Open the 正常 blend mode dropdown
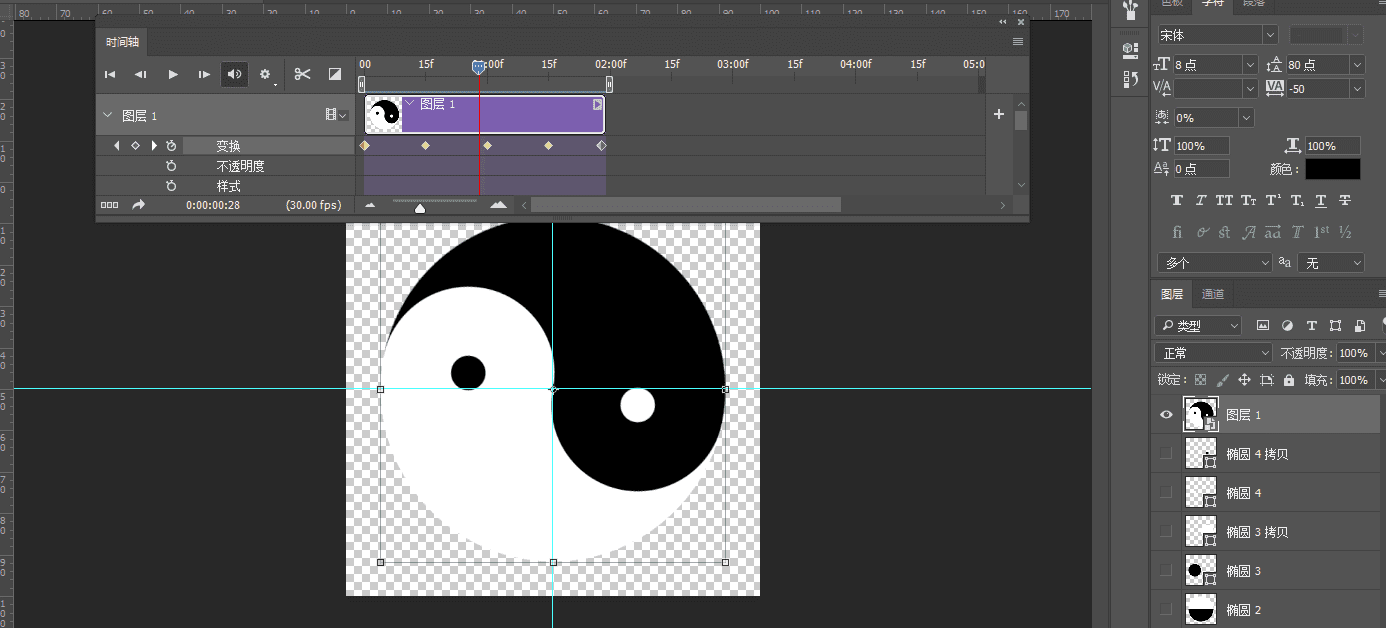 pyautogui.click(x=1213, y=353)
